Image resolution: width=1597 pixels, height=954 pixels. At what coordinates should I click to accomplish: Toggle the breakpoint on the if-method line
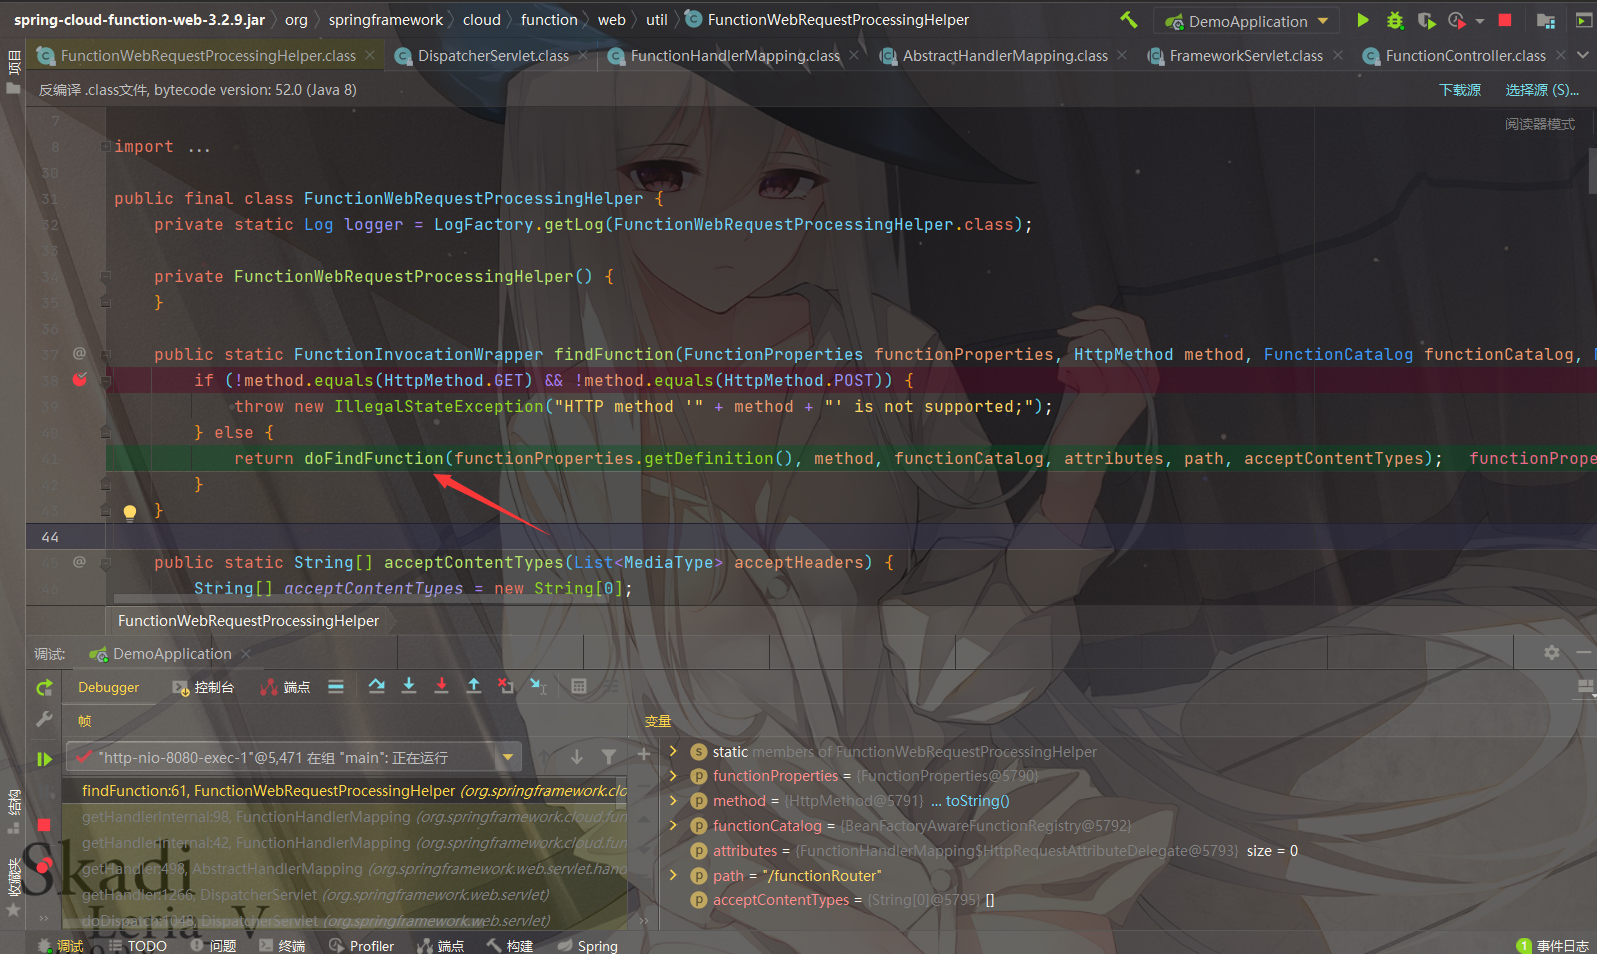[x=80, y=380]
